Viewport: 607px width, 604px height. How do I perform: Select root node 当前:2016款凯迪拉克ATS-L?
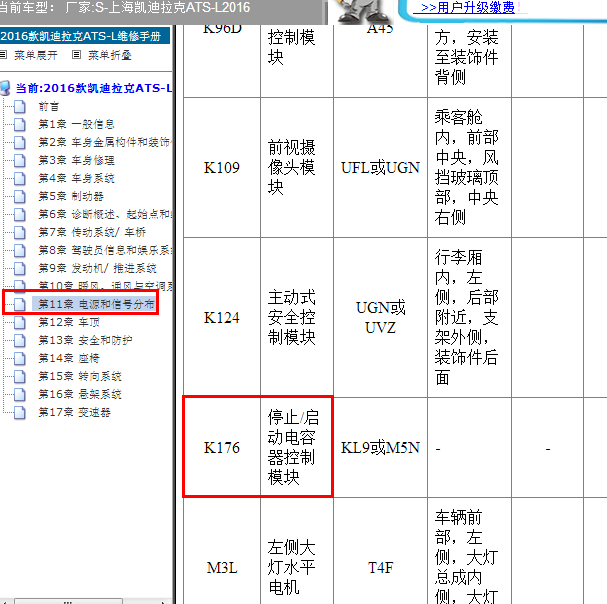coord(94,88)
